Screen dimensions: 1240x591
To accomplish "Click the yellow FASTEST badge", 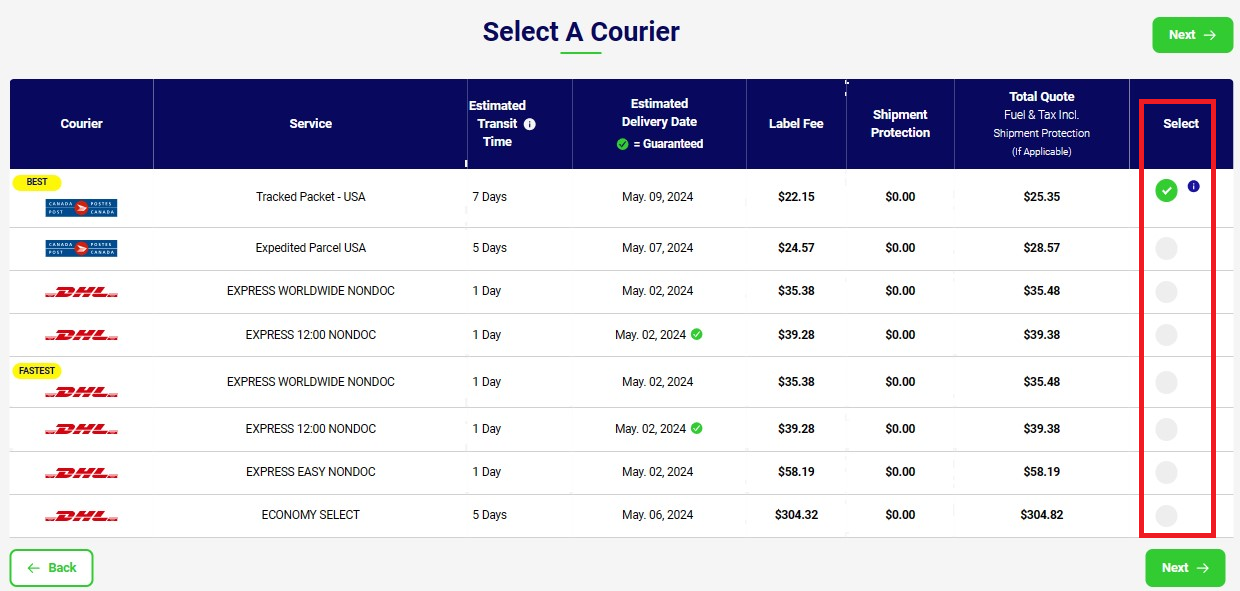I will [x=37, y=371].
